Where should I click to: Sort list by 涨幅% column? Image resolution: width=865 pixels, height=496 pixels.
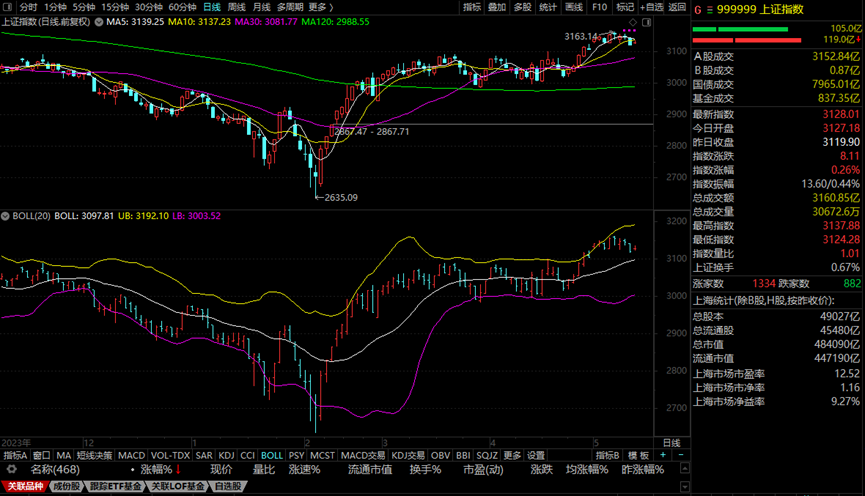pos(156,470)
